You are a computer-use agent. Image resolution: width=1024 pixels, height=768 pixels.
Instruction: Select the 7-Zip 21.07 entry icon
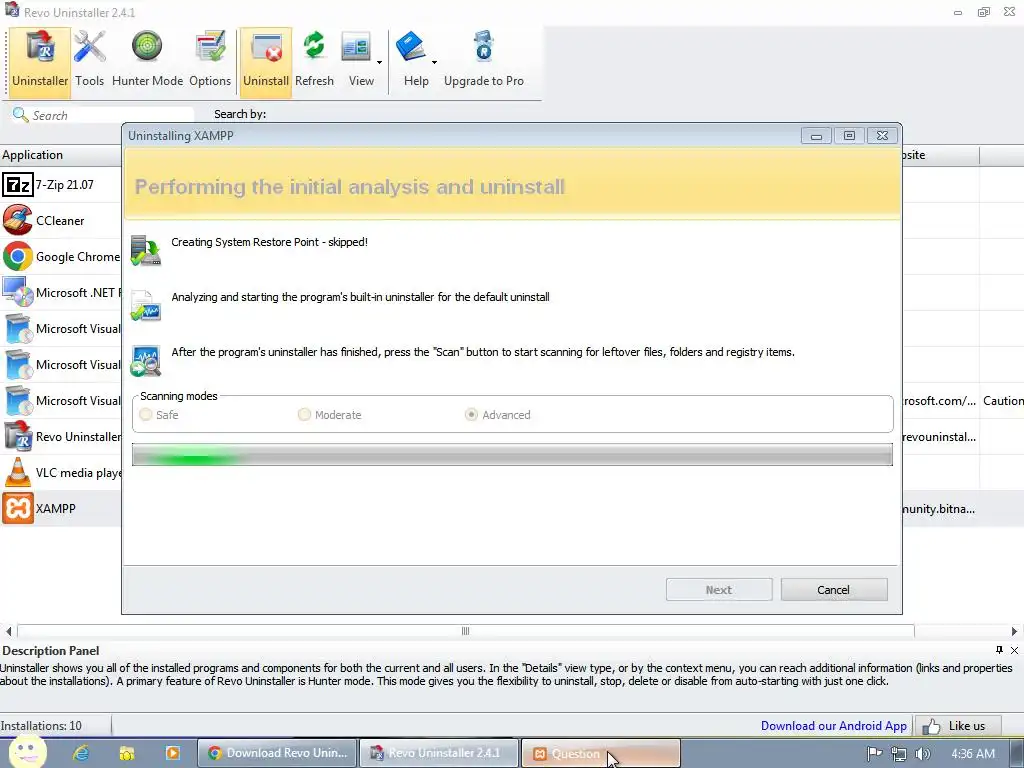click(18, 185)
